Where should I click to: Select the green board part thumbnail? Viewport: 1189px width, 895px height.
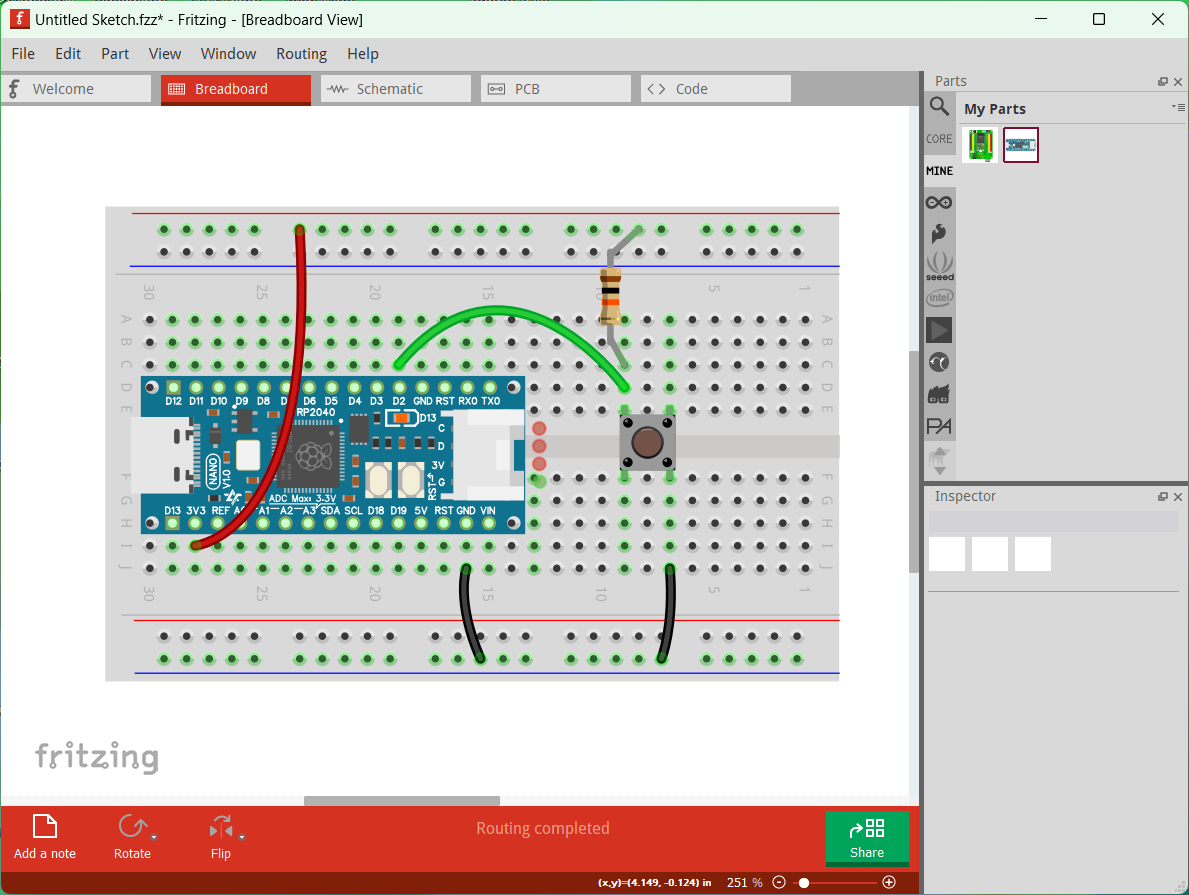tap(980, 144)
